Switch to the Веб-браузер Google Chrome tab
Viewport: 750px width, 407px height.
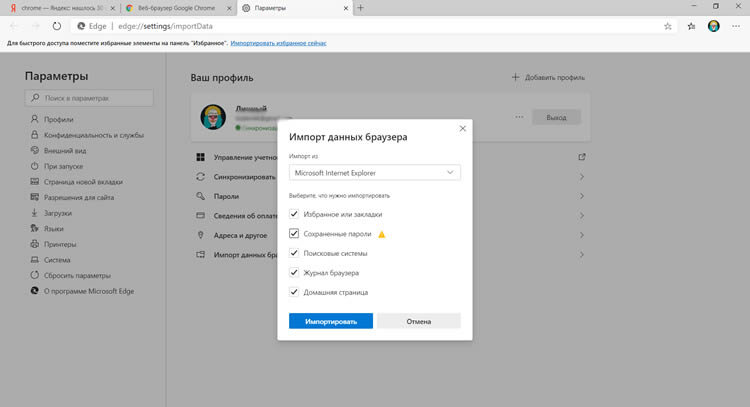click(177, 8)
